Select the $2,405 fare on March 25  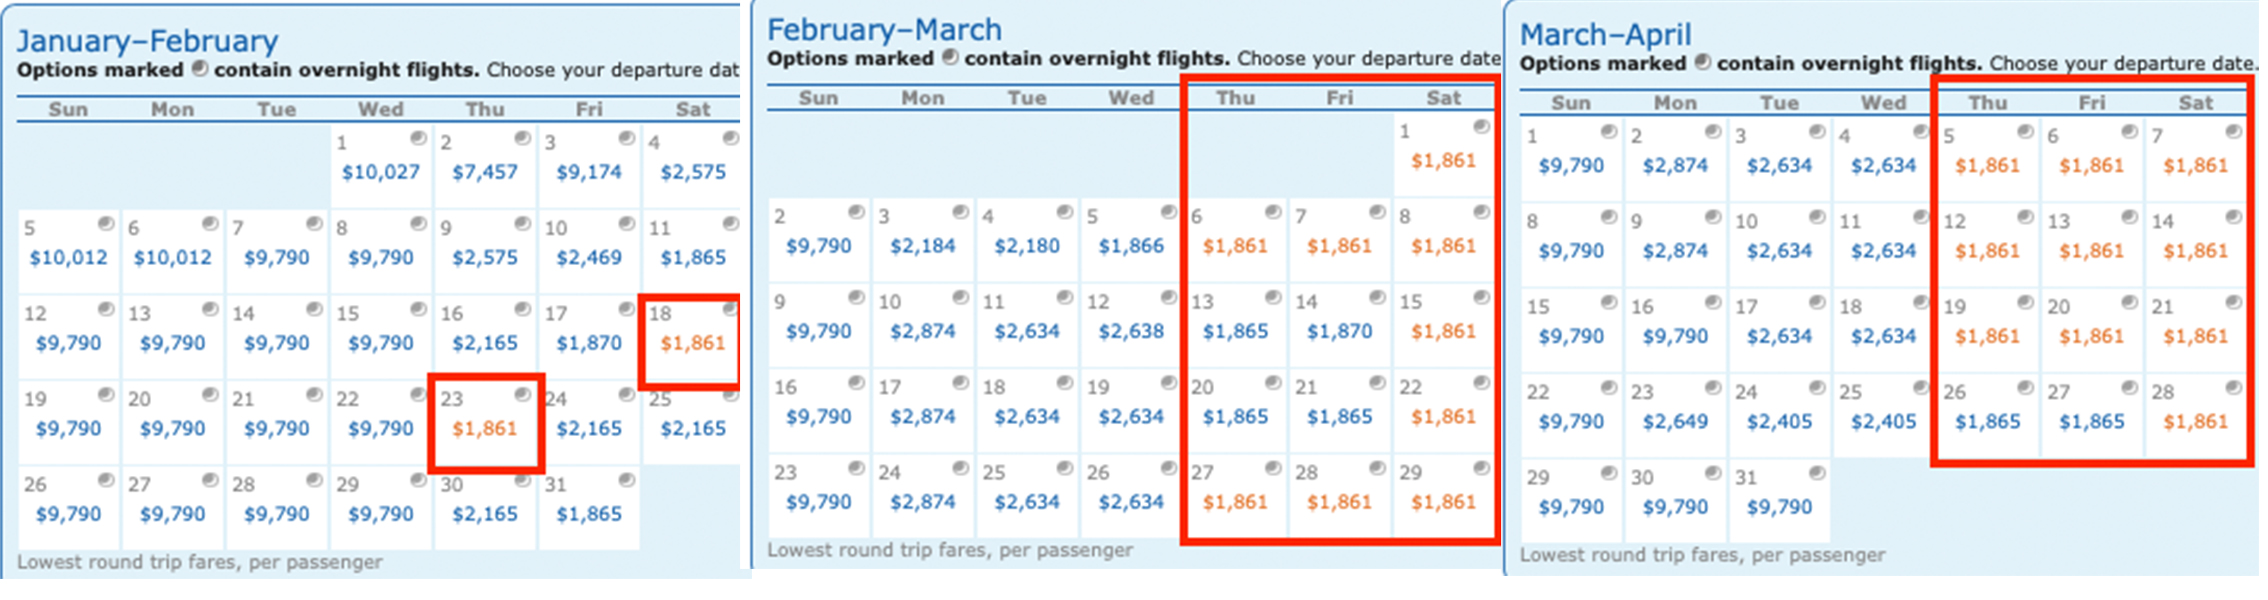[x=1882, y=422]
